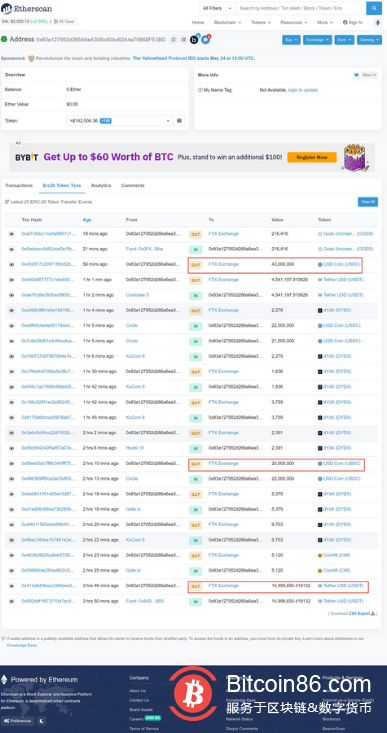Viewport: 387px width, 733px height.
Task: Click the 20,000,000 value in 2 hrs 10 mins row
Action: [283, 463]
